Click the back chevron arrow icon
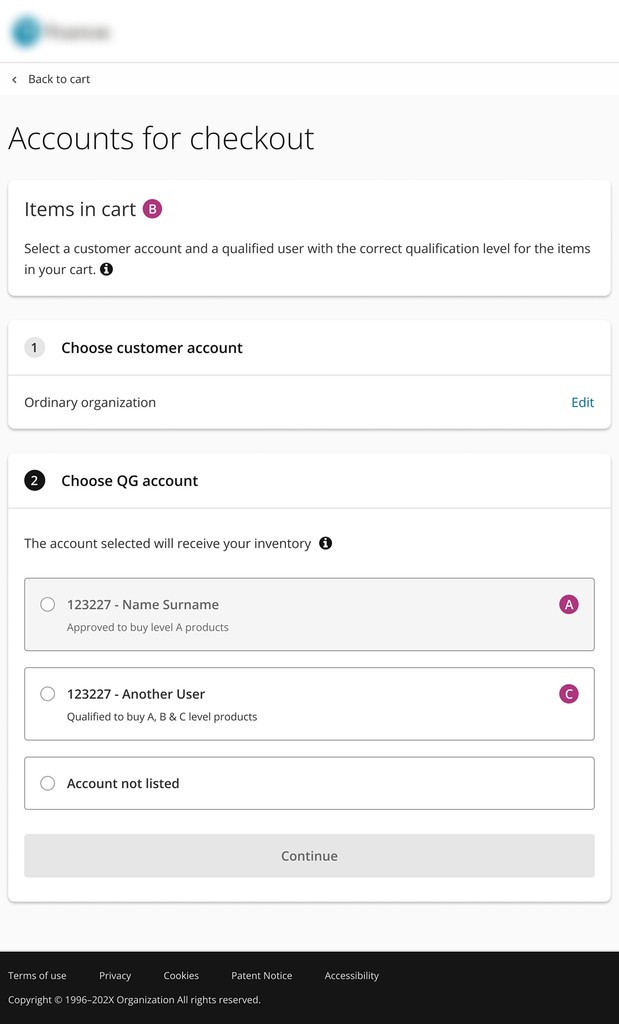The height and width of the screenshot is (1024, 619). pyautogui.click(x=14, y=79)
